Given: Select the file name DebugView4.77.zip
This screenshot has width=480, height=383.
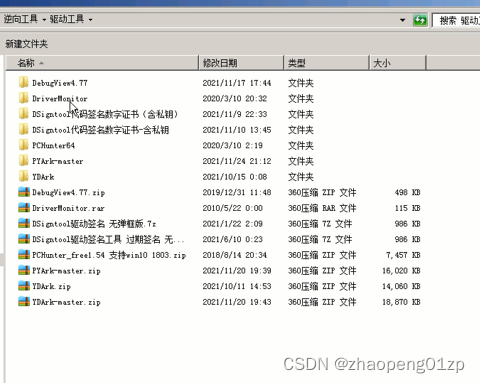Looking at the screenshot, I should (68, 193).
